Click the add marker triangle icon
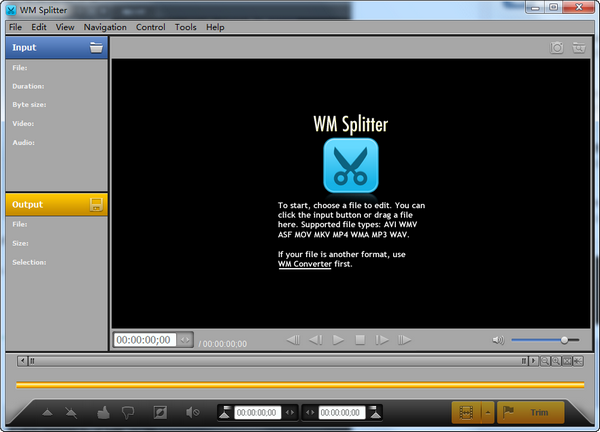This screenshot has height=432, width=600. point(47,412)
